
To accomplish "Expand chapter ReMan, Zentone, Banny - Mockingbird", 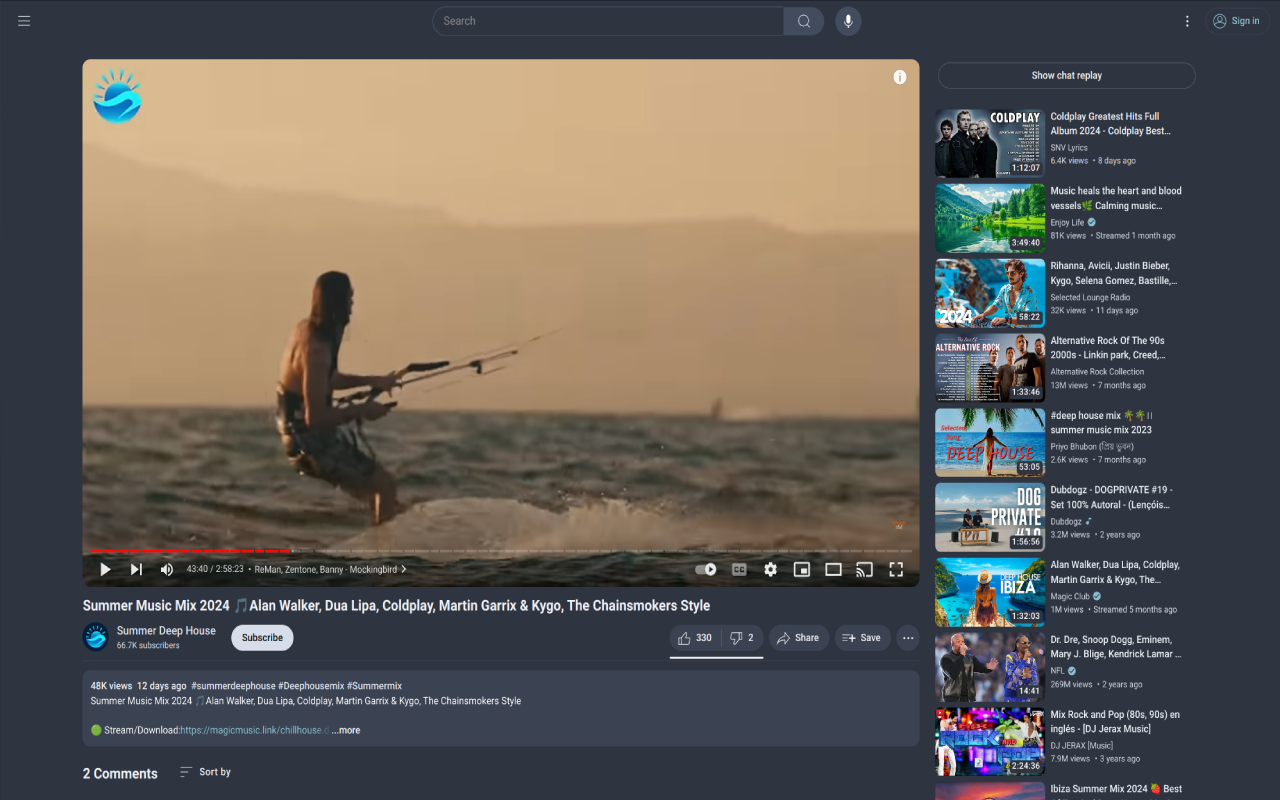I will [331, 569].
